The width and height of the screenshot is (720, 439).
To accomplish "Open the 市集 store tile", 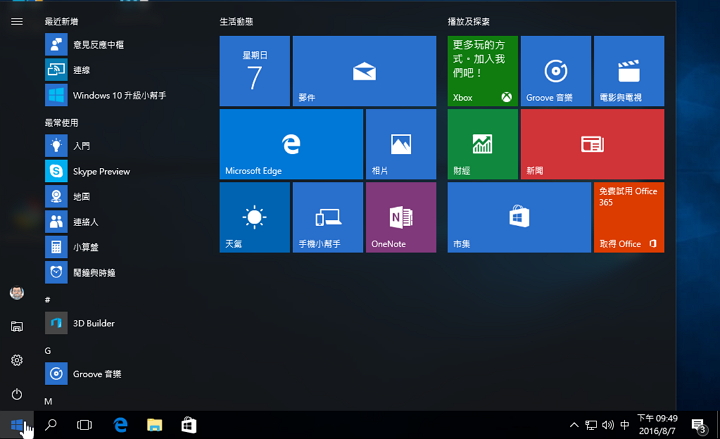I will (x=519, y=217).
